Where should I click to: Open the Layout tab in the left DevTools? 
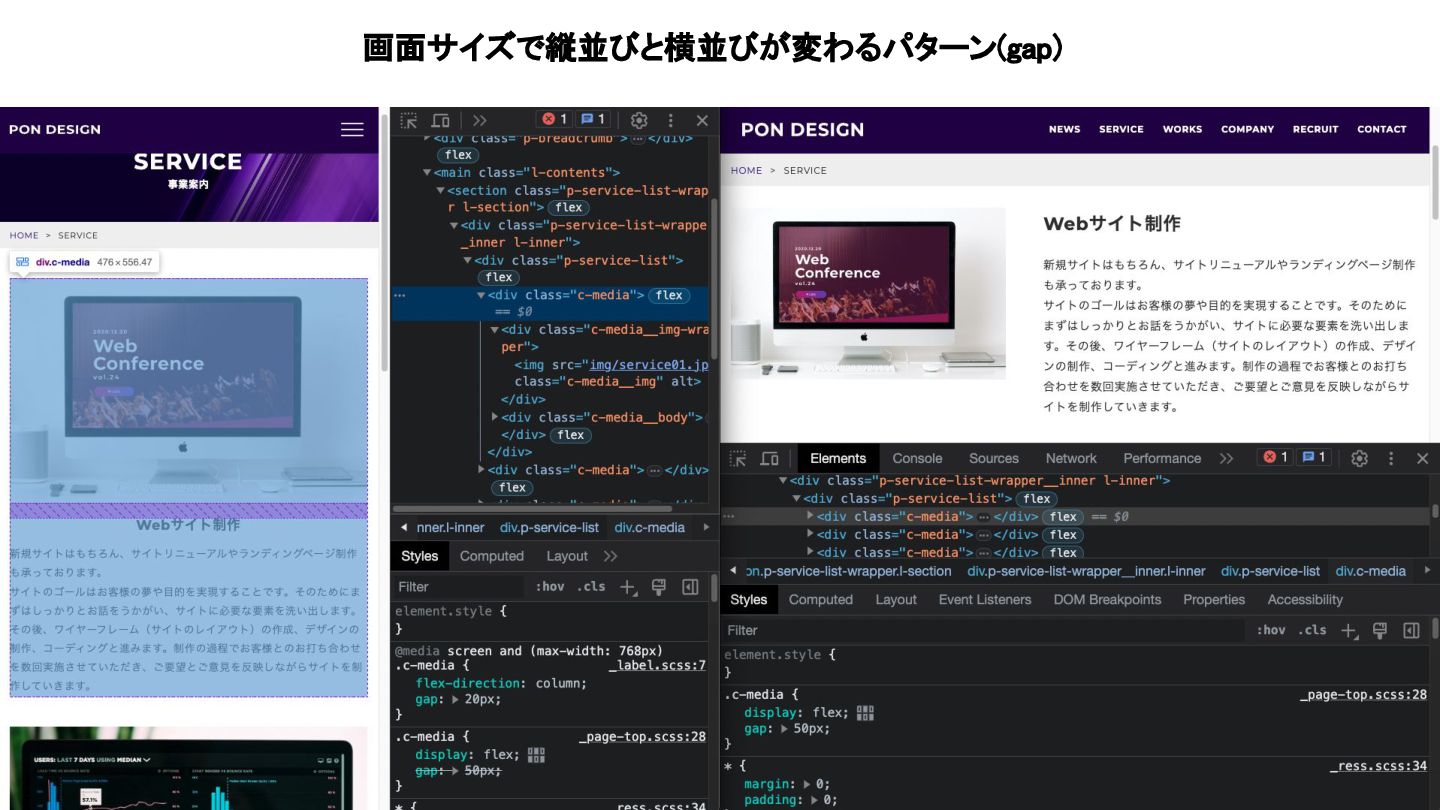tap(567, 556)
